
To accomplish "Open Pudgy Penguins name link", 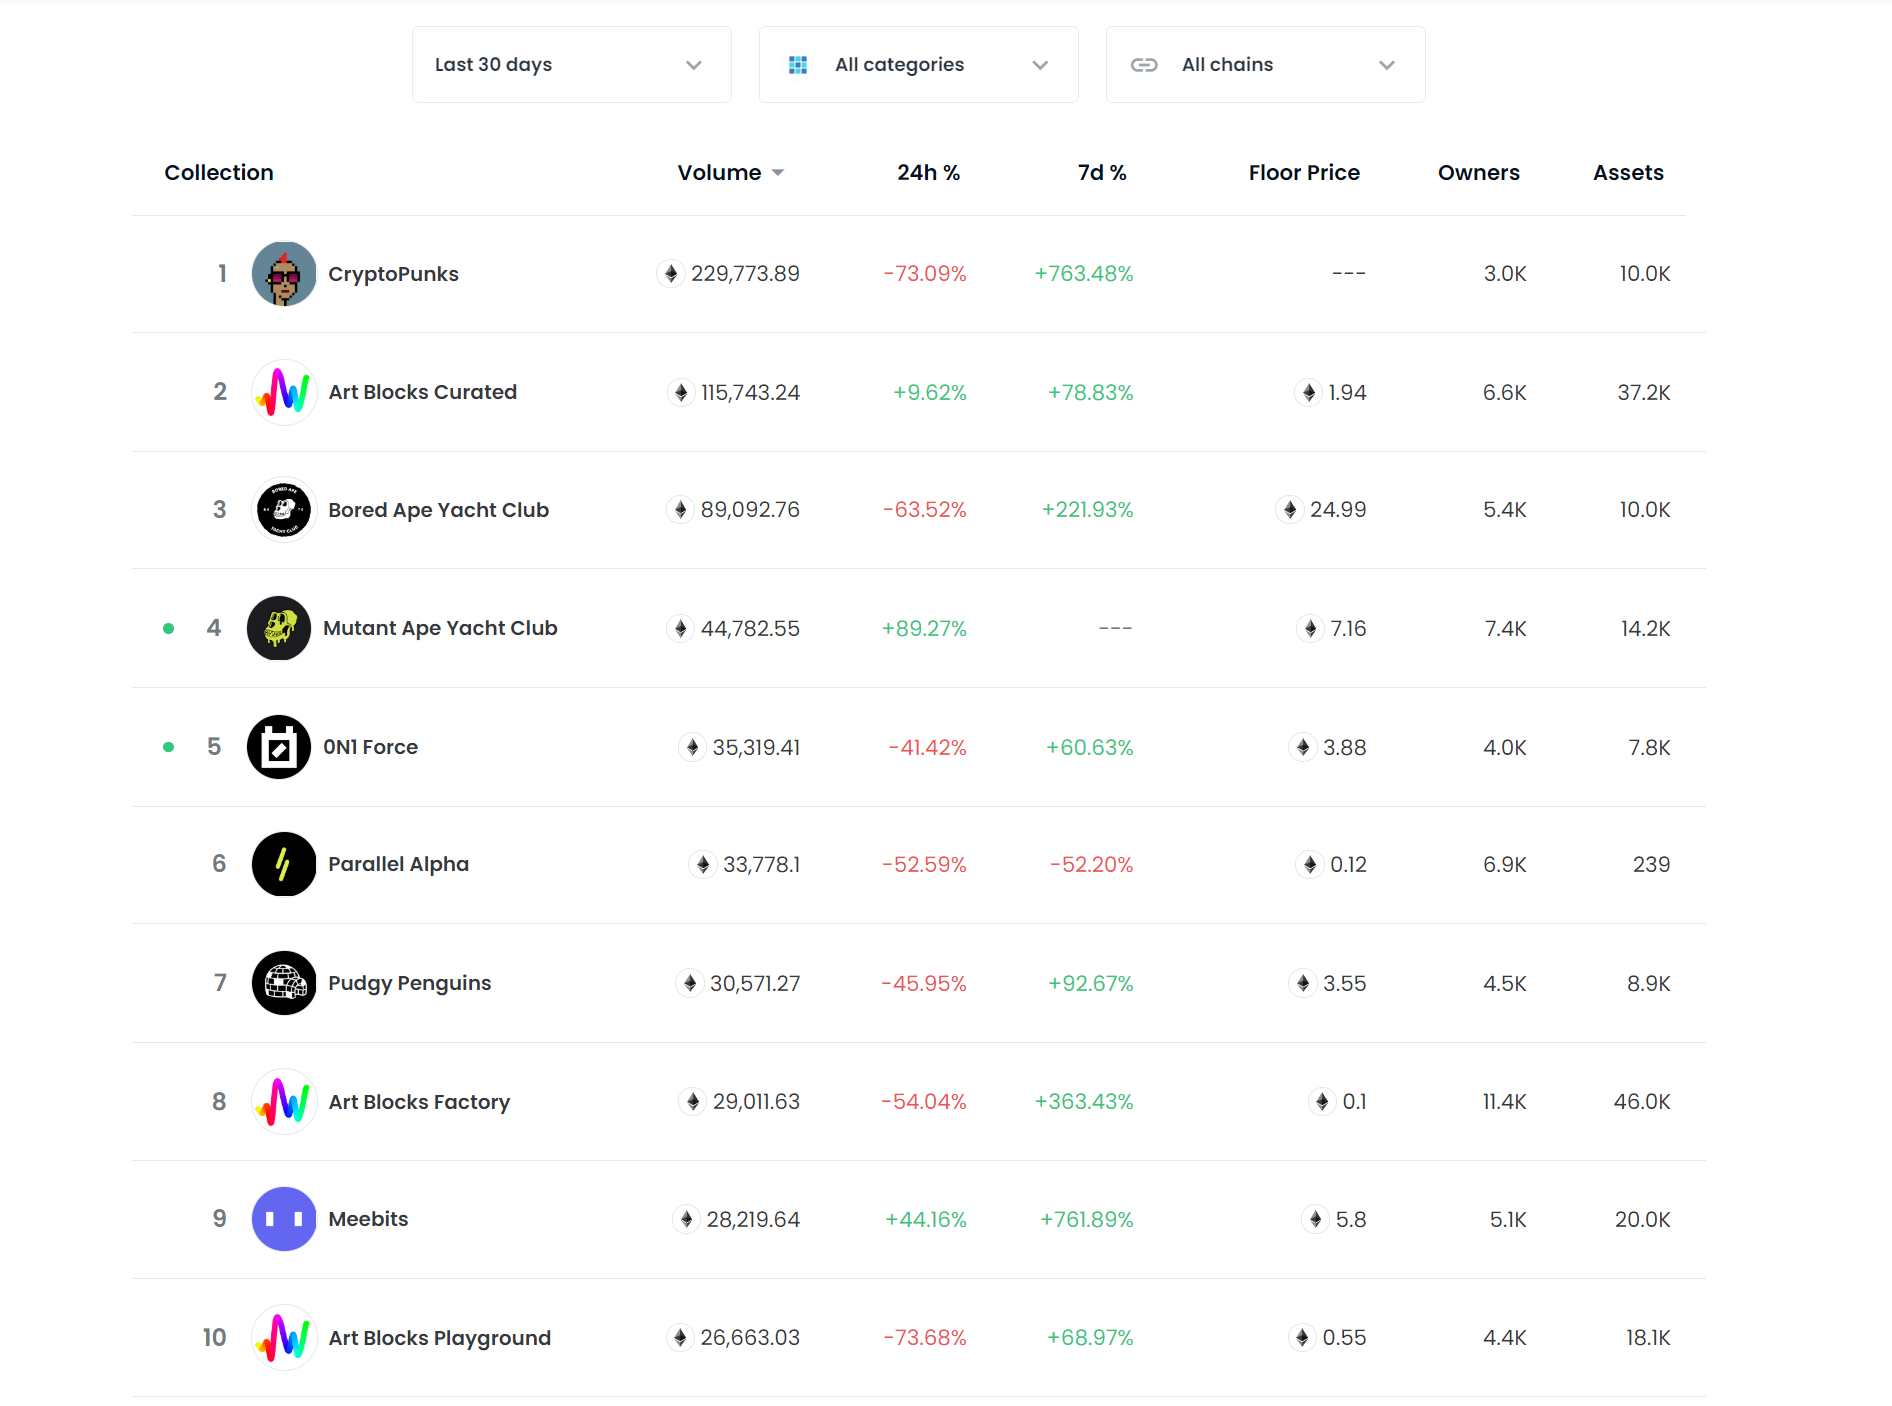I will [409, 983].
